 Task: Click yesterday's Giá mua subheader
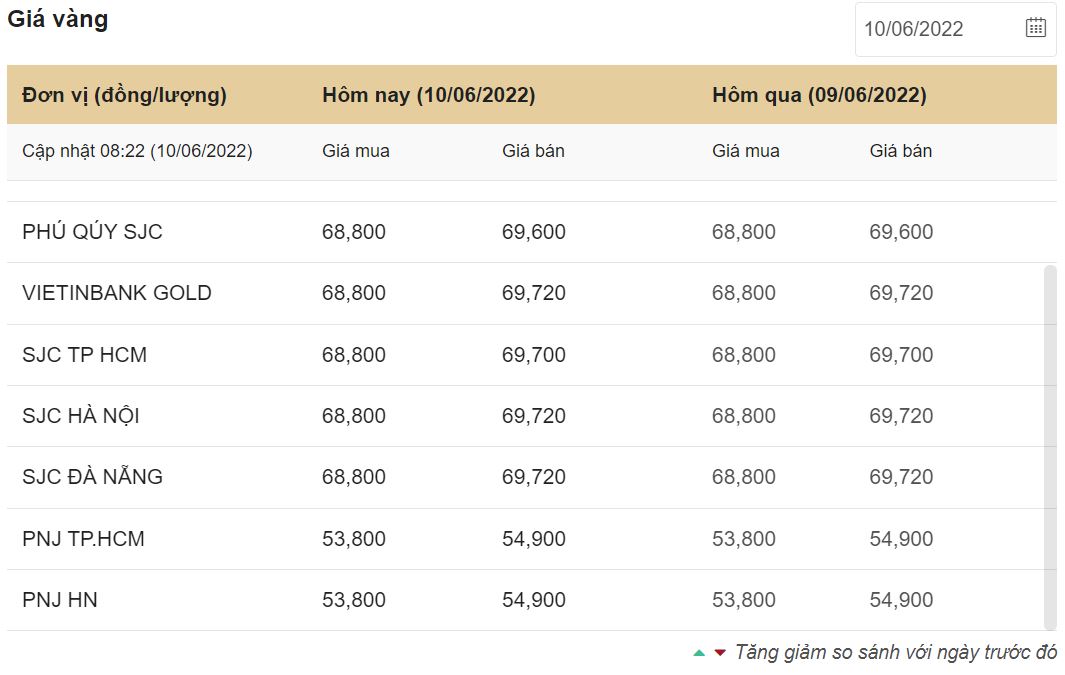(745, 151)
